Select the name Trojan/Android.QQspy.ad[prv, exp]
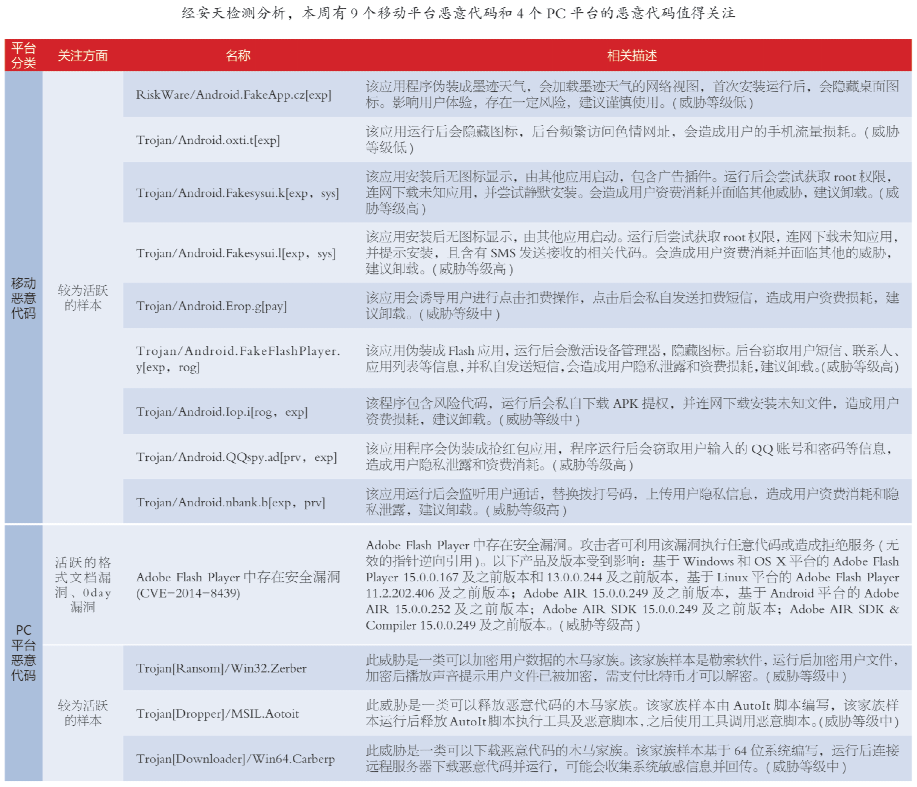The width and height of the screenshot is (917, 787). [x=236, y=457]
